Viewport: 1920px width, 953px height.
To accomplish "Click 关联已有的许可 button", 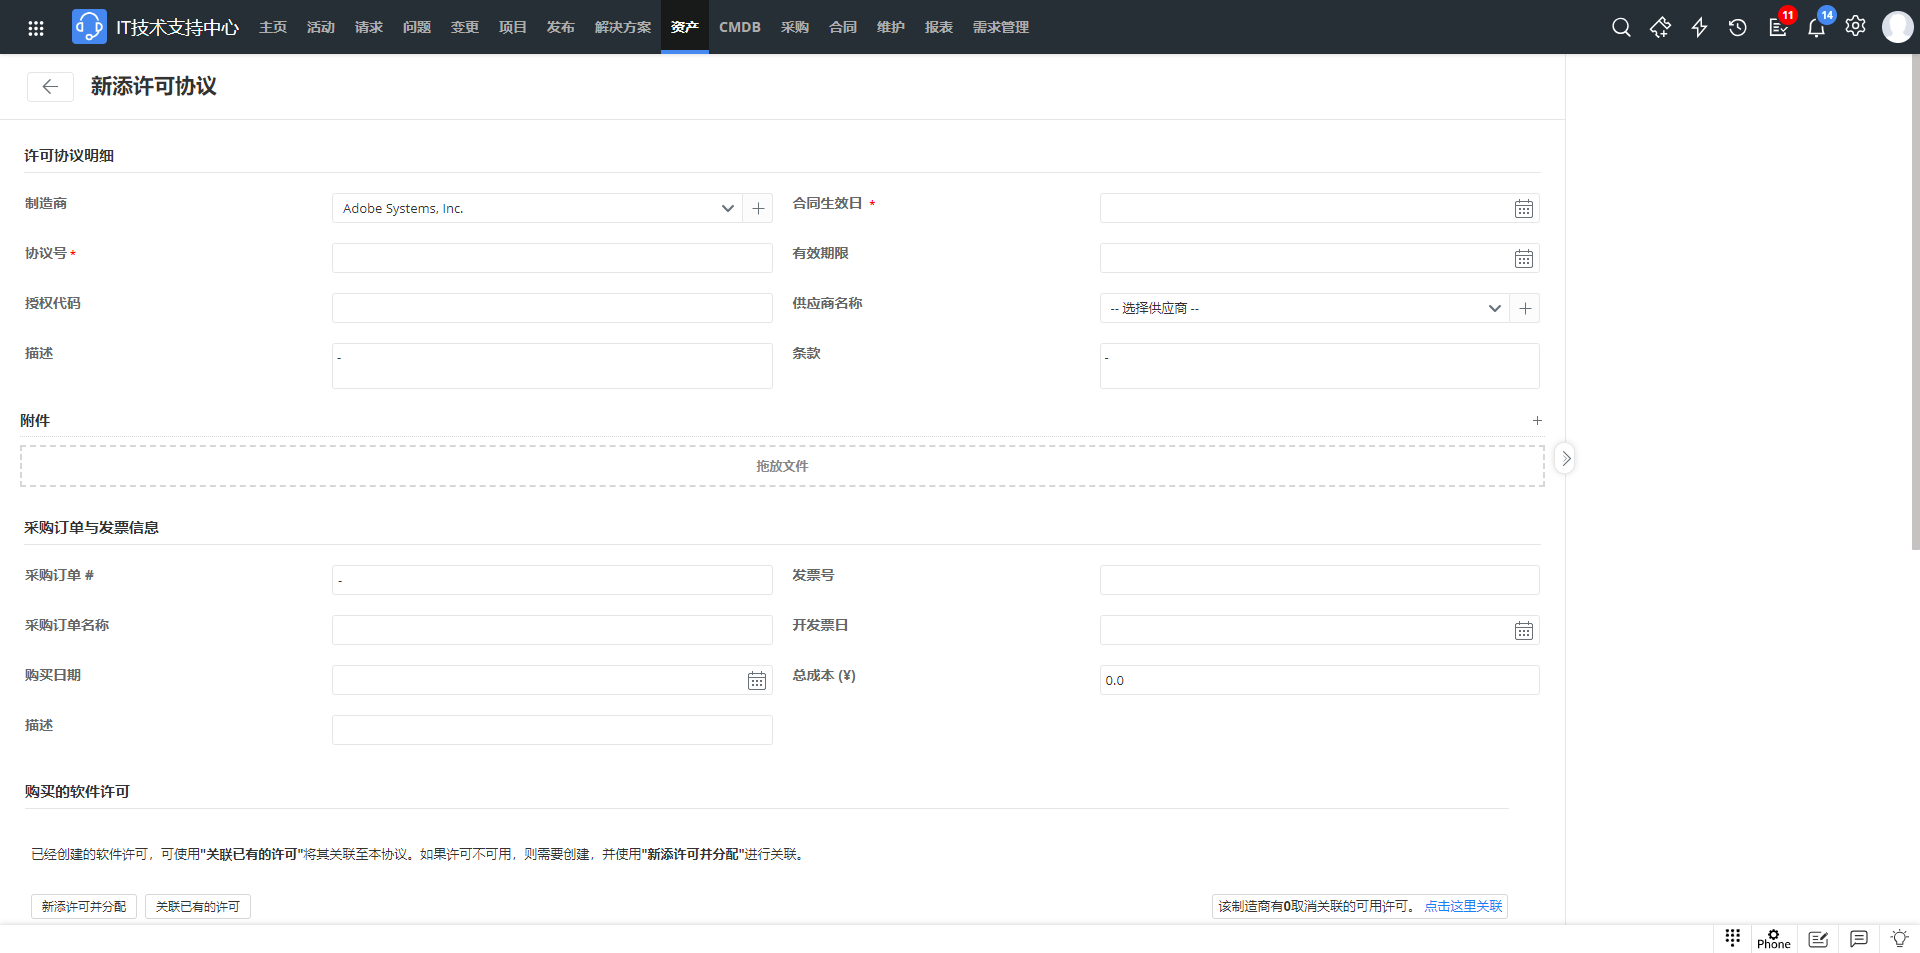I will click(198, 906).
